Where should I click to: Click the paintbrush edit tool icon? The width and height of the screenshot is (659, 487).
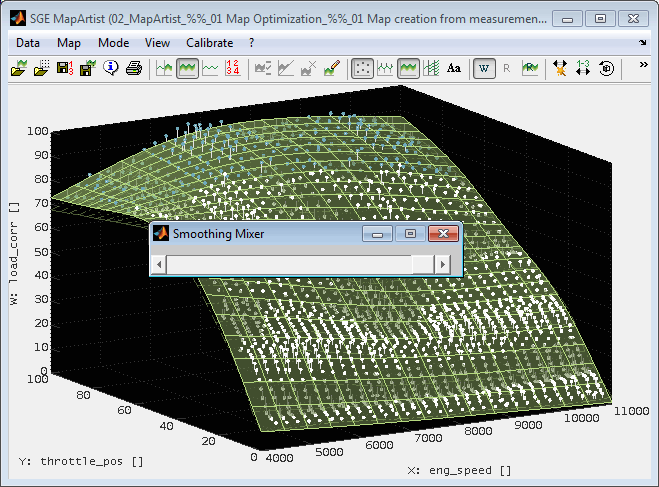click(334, 68)
